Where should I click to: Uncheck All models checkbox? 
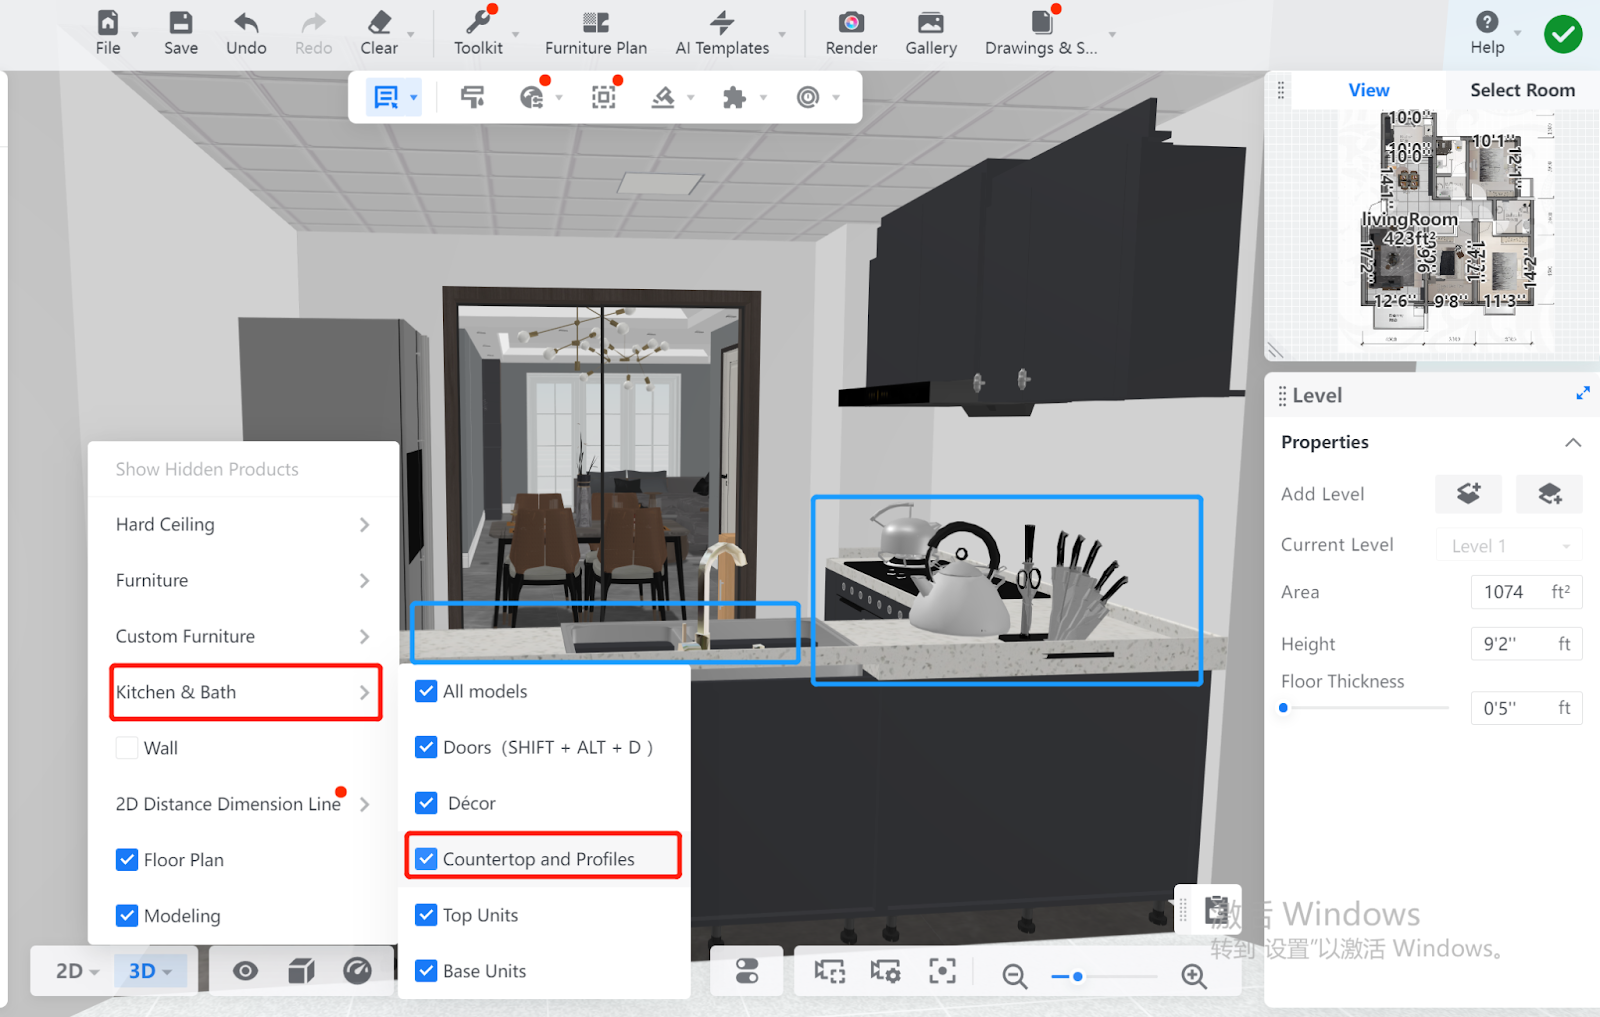[x=426, y=691]
